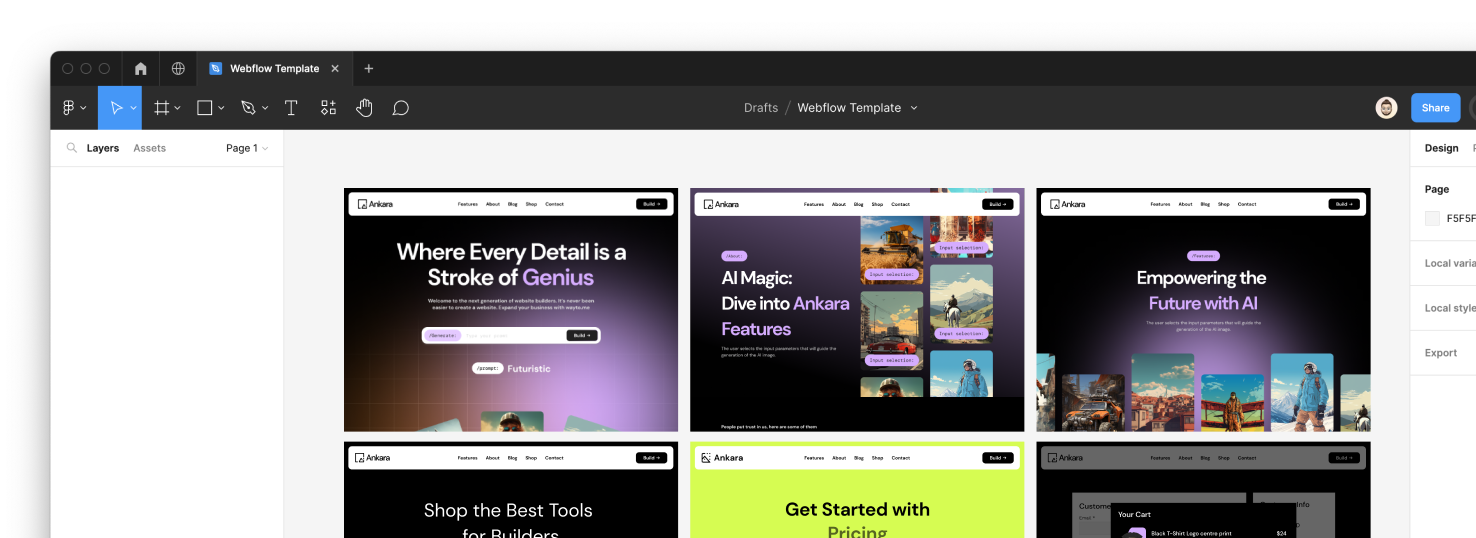
Task: Click Build button in AI Magic frame nav
Action: [997, 204]
